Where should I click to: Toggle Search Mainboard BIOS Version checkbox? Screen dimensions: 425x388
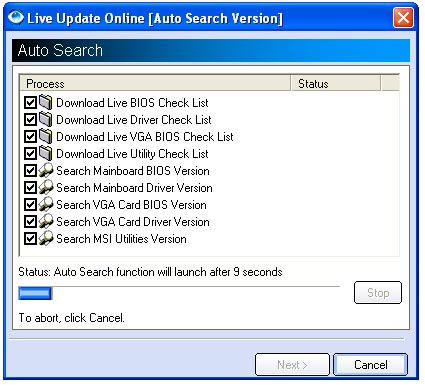(x=30, y=171)
